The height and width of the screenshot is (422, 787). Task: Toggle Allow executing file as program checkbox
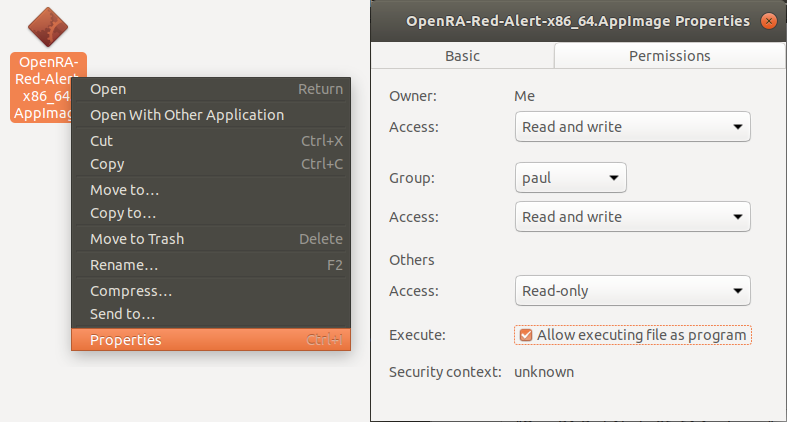[x=526, y=335]
